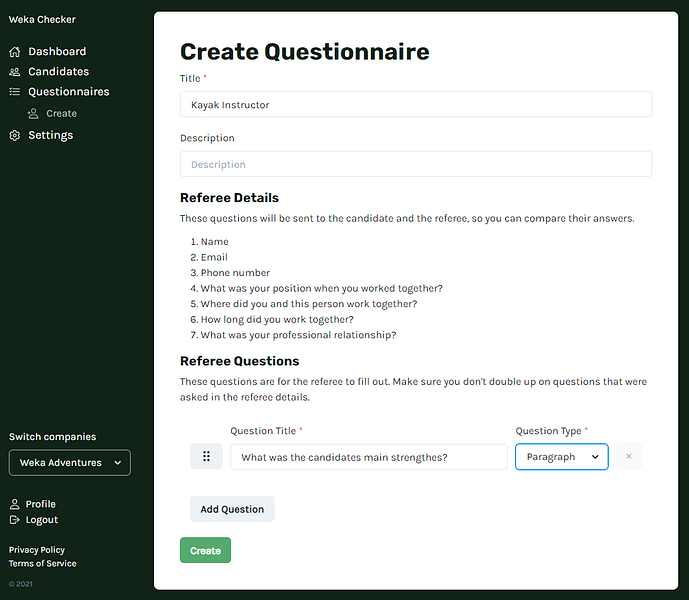Submit with the green Create button
The image size is (689, 600).
(x=205, y=551)
